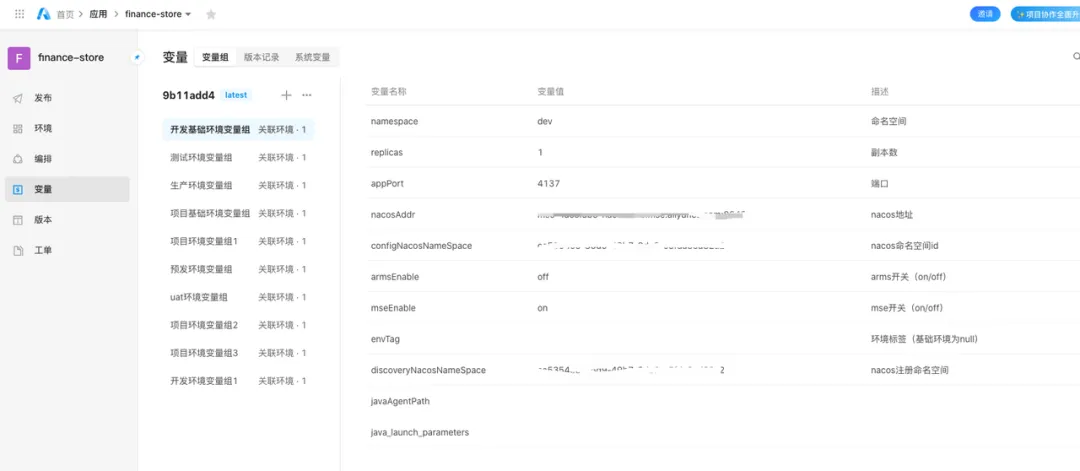Click the replicas variable name

click(x=386, y=152)
